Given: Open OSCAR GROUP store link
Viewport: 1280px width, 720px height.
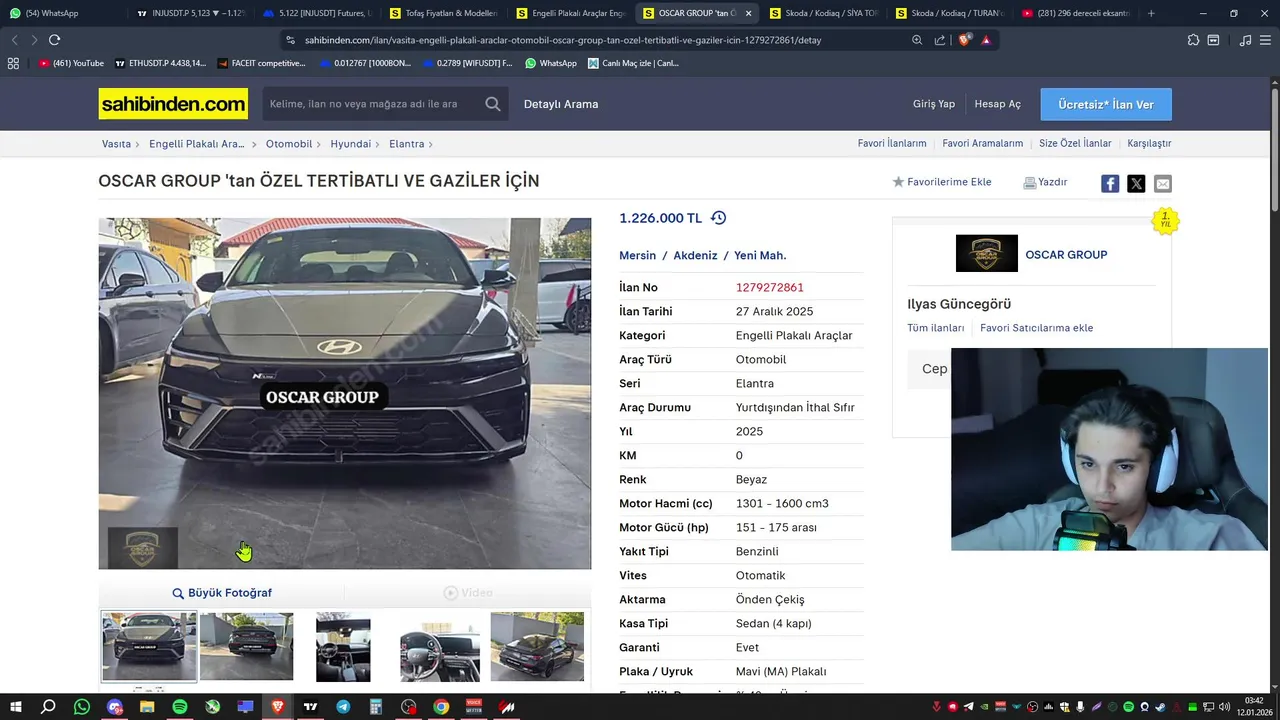Looking at the screenshot, I should click(1066, 255).
